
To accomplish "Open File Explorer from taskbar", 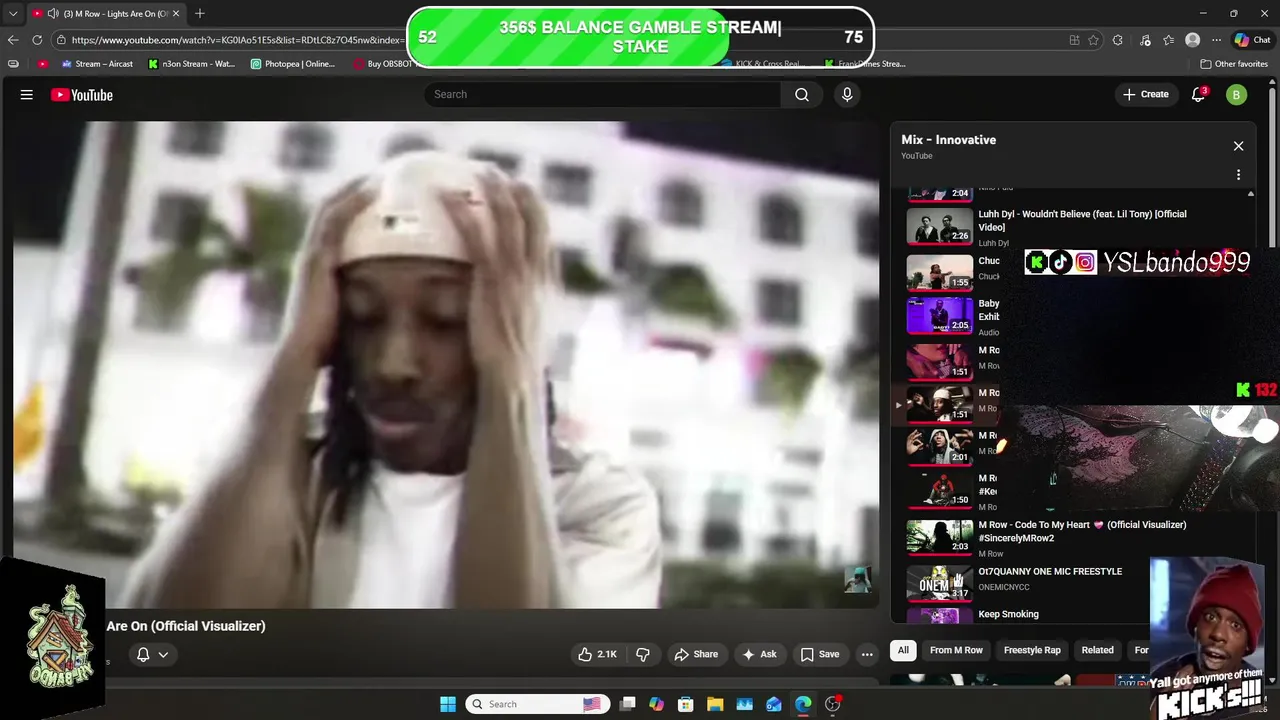I will (x=715, y=704).
